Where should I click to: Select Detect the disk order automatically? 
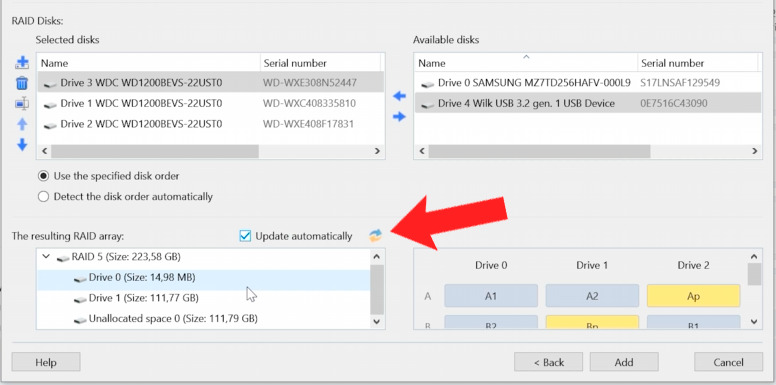pos(125,196)
